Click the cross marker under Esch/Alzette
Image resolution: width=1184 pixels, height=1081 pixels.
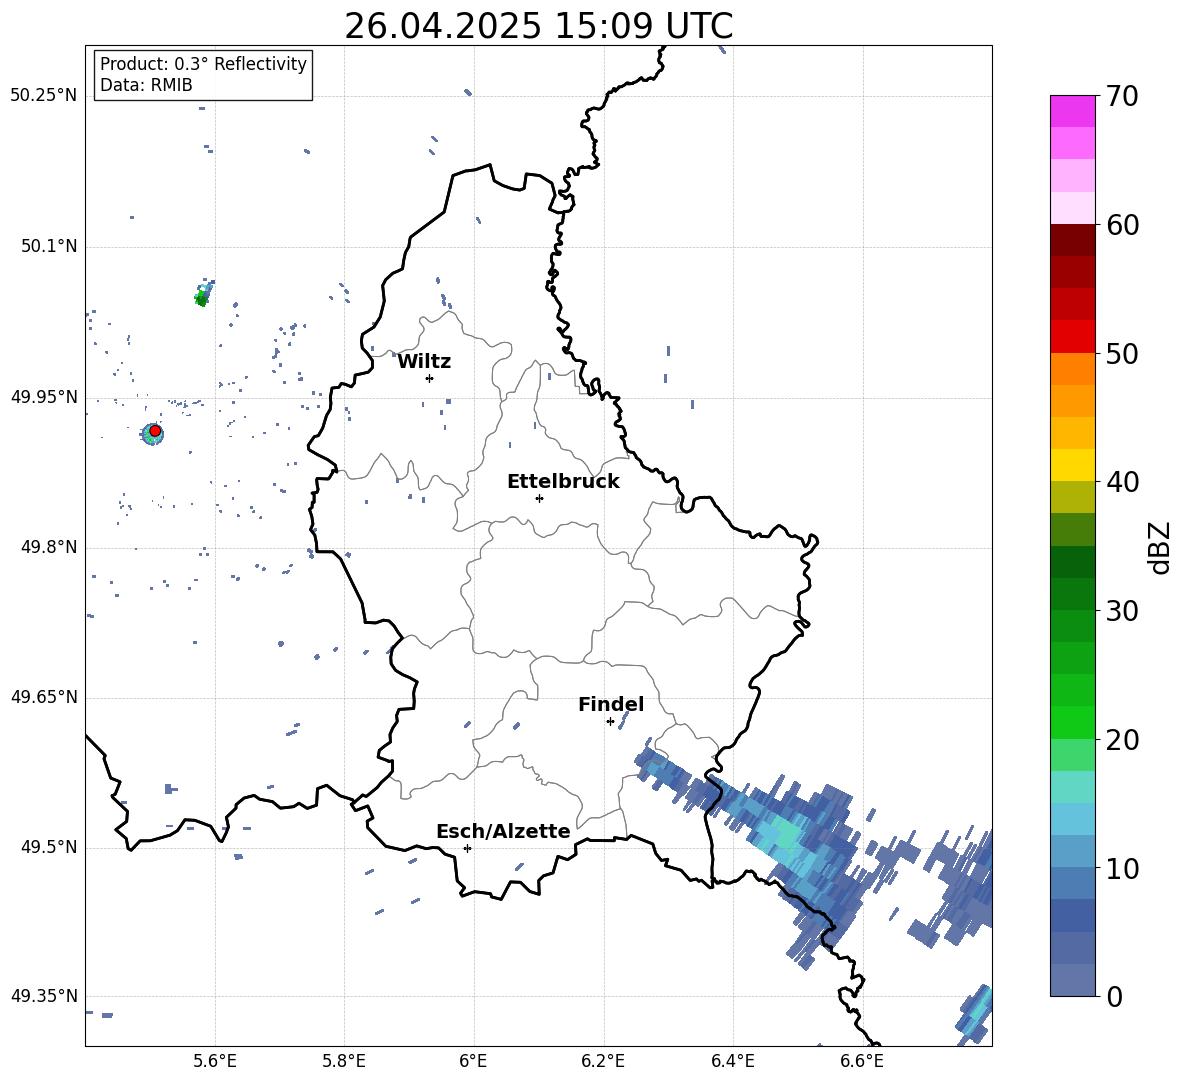467,848
